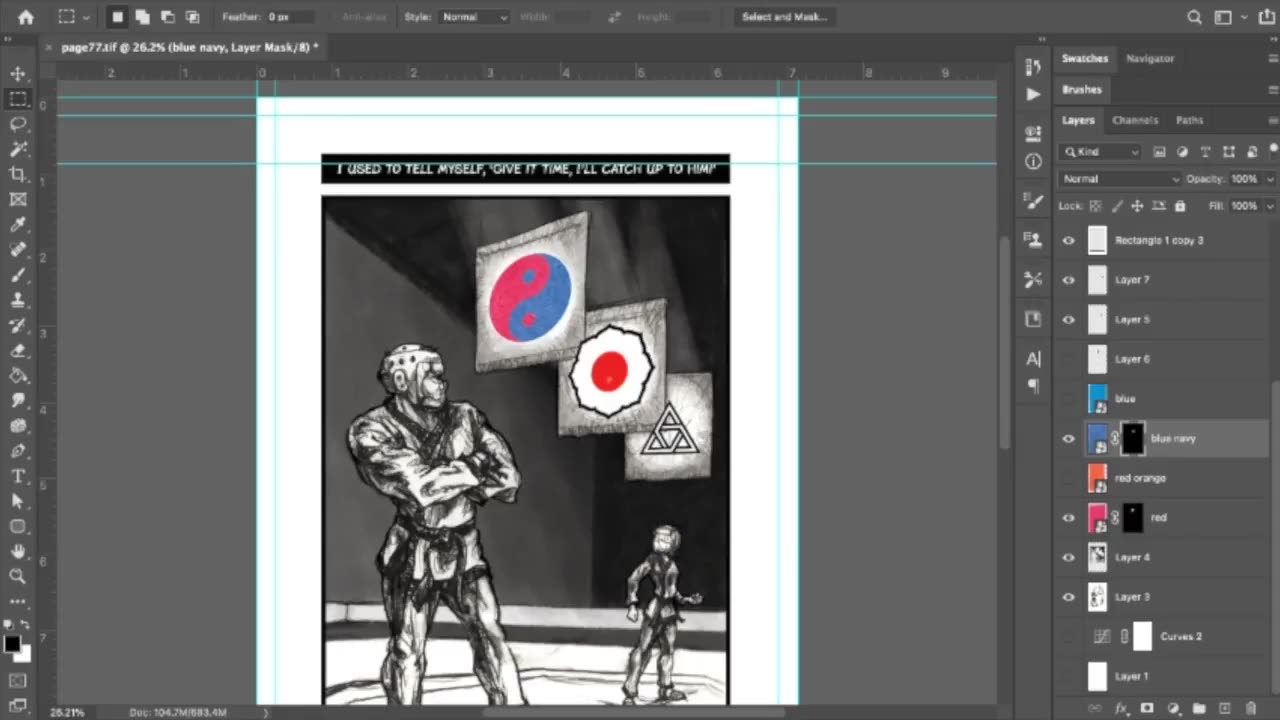Open the History panel icon

pos(1033,66)
